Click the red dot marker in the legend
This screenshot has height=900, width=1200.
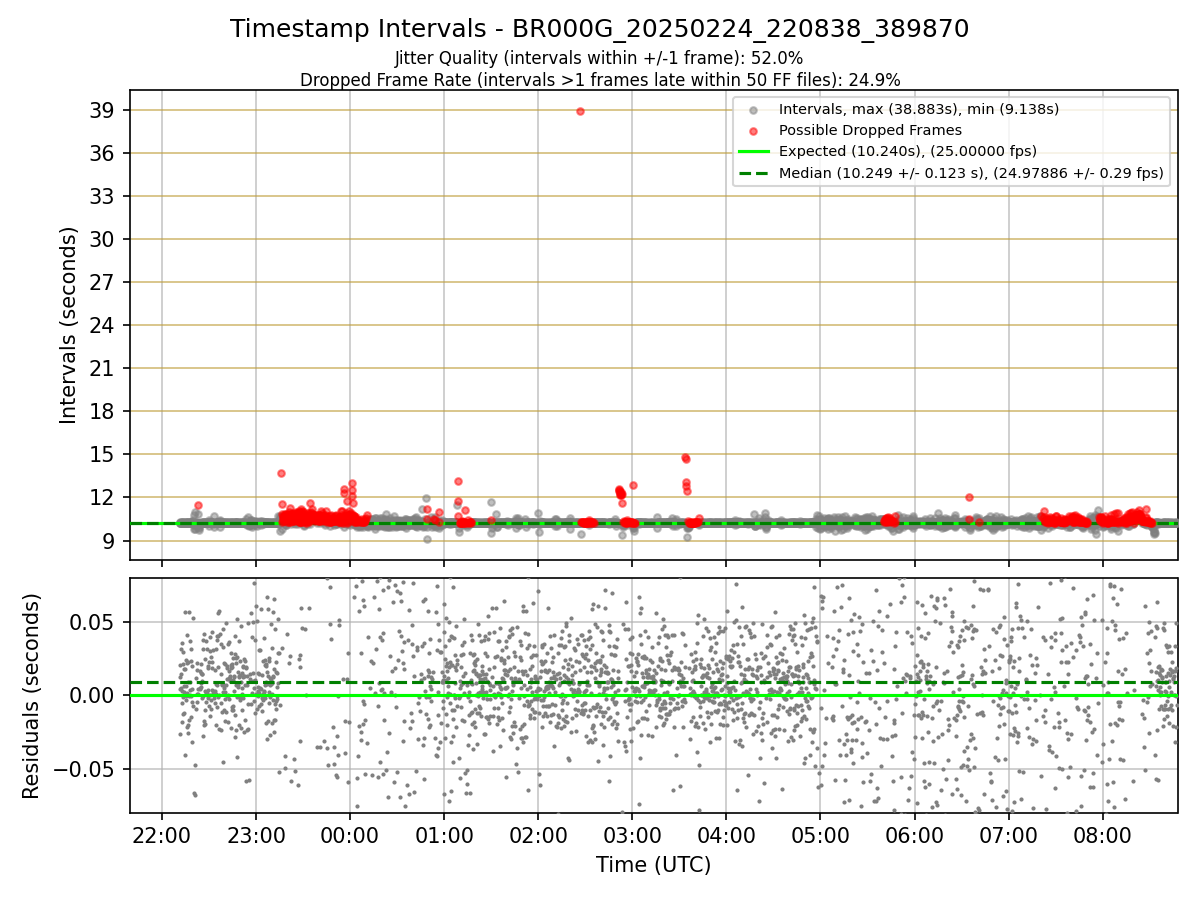pos(754,131)
